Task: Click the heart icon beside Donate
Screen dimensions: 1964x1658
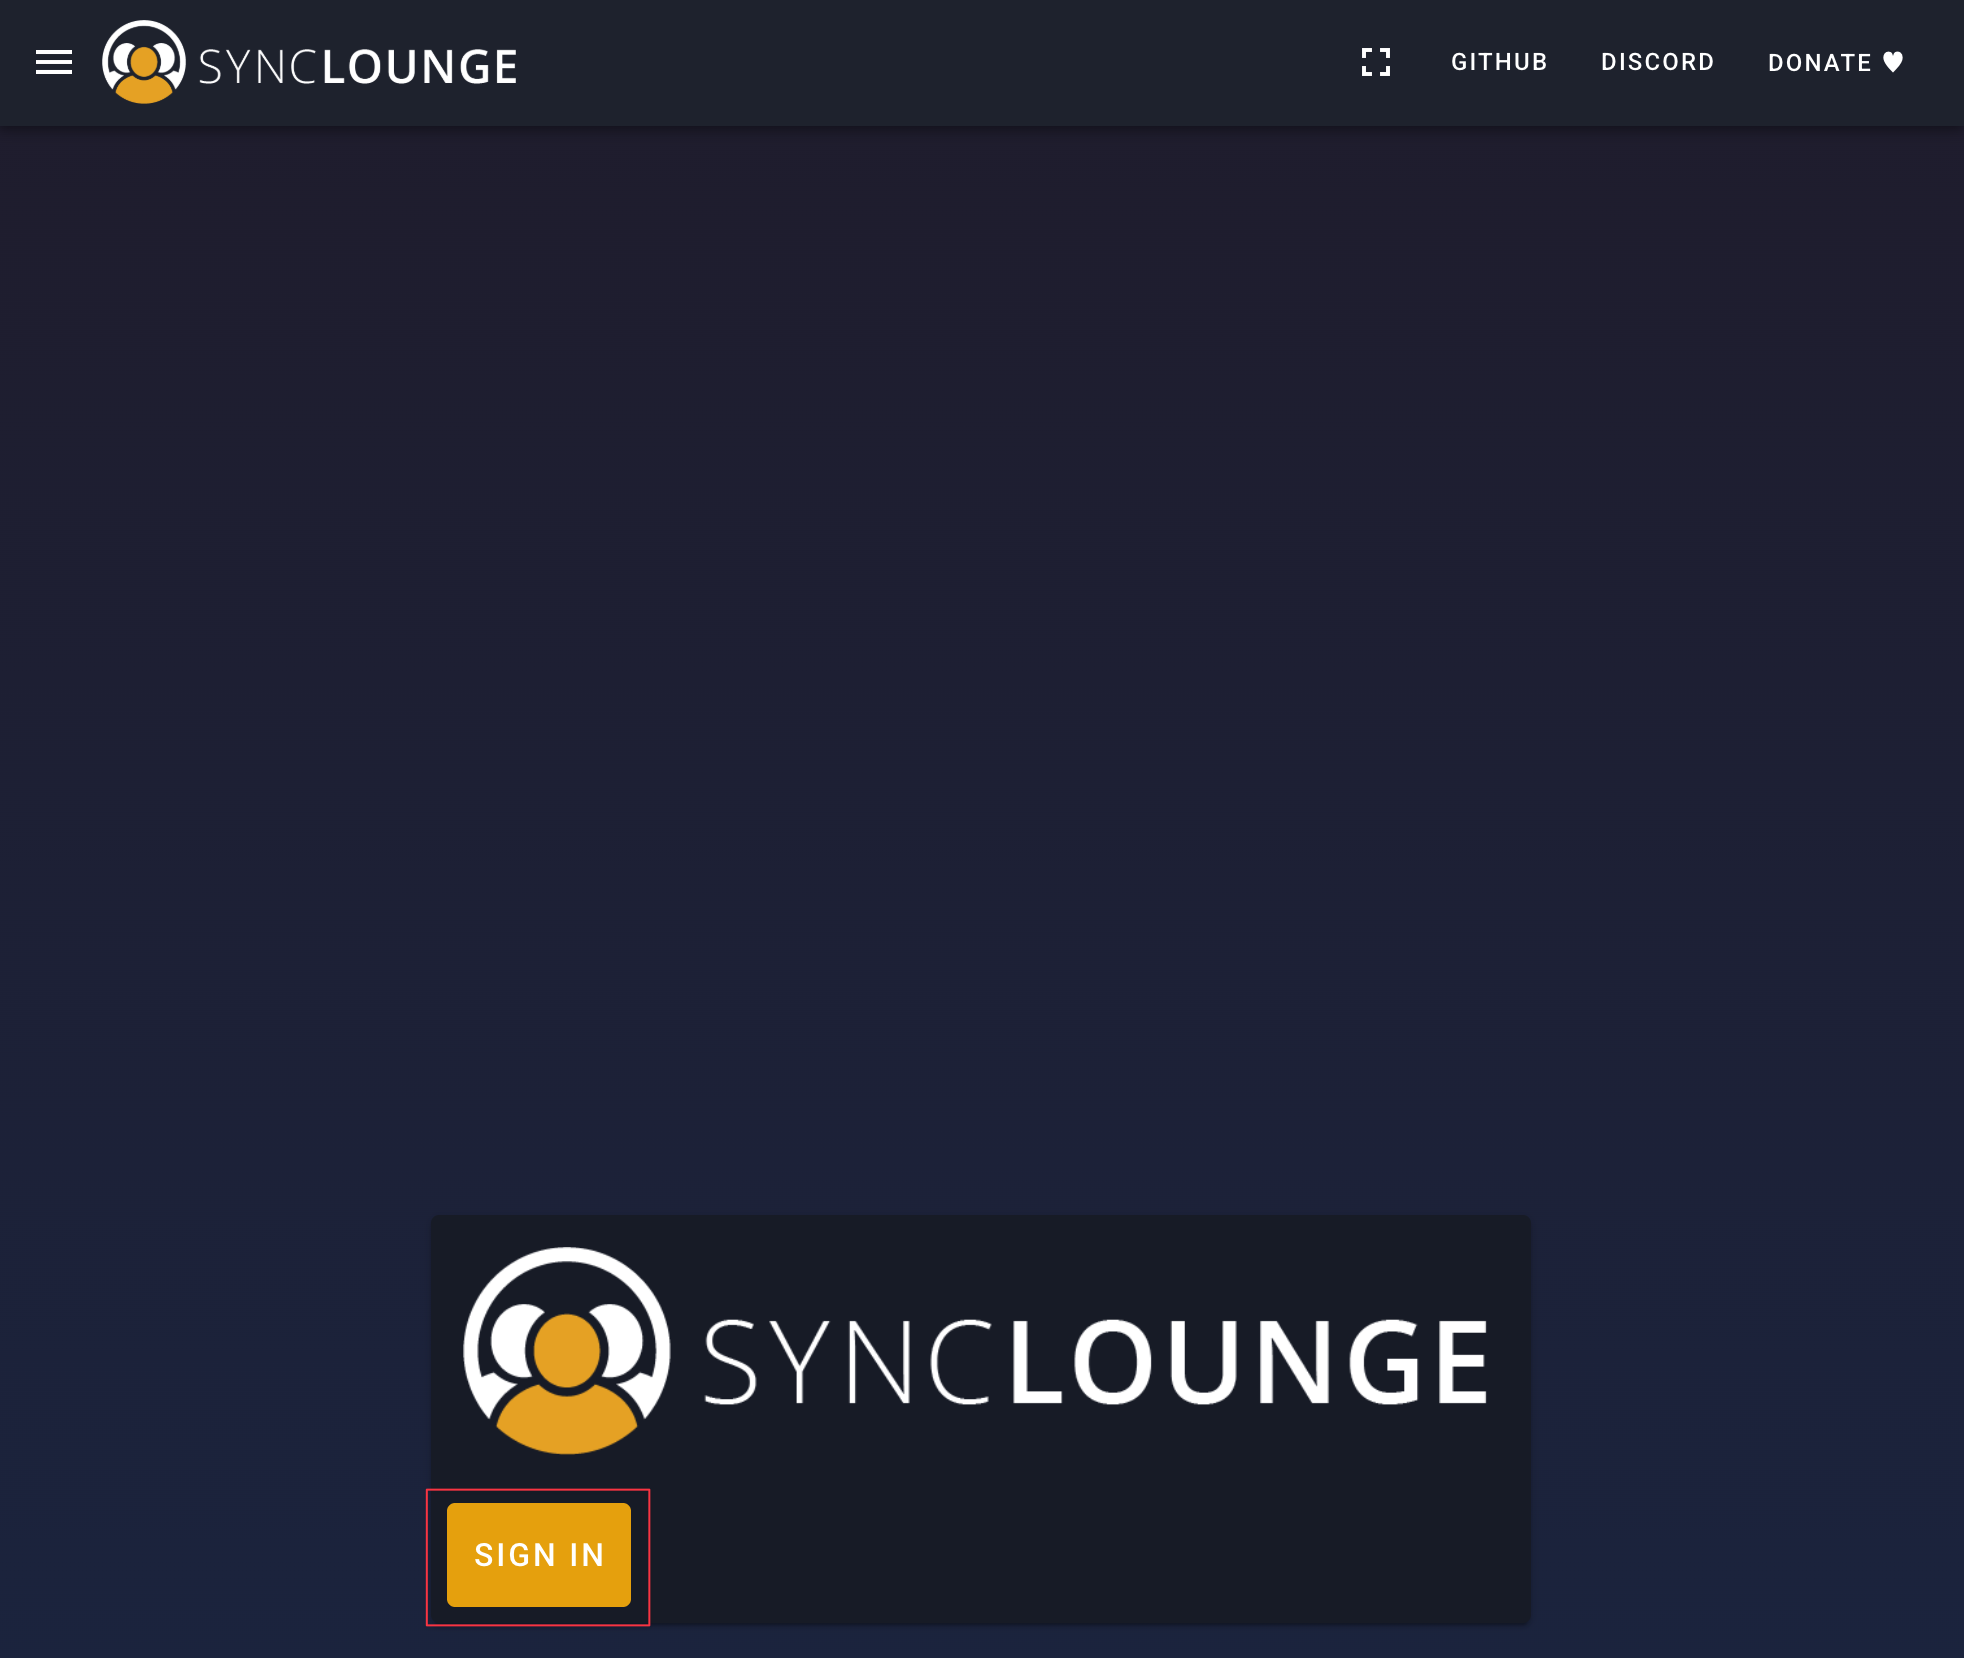Action: pos(1893,62)
